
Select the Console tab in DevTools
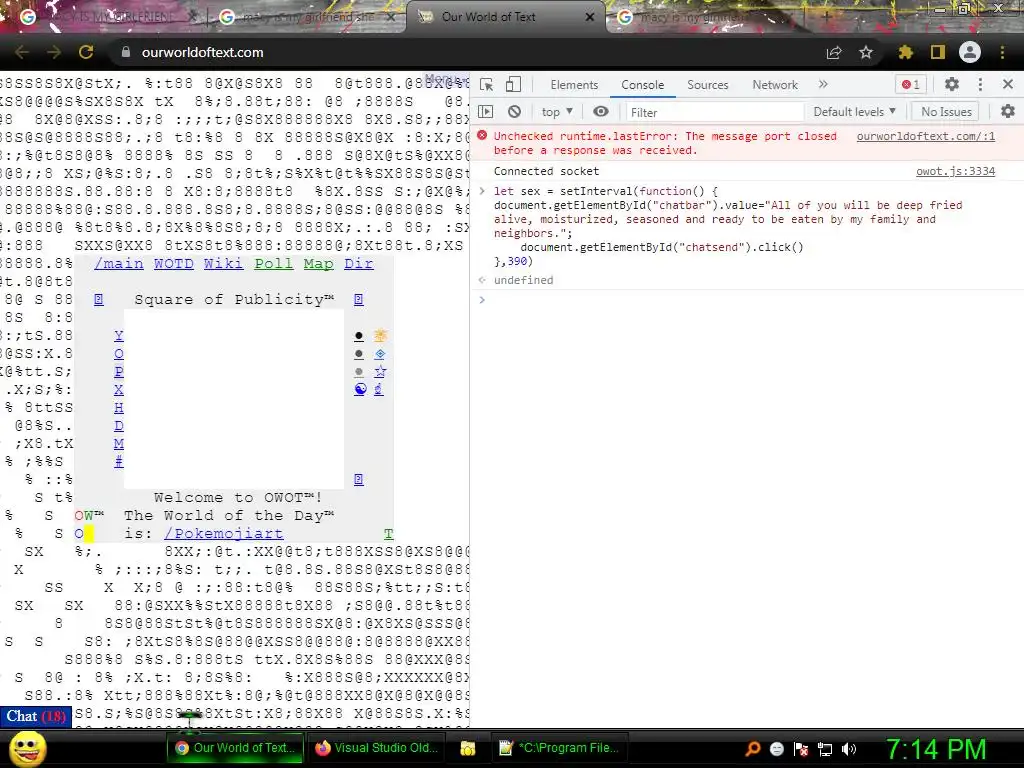(643, 85)
